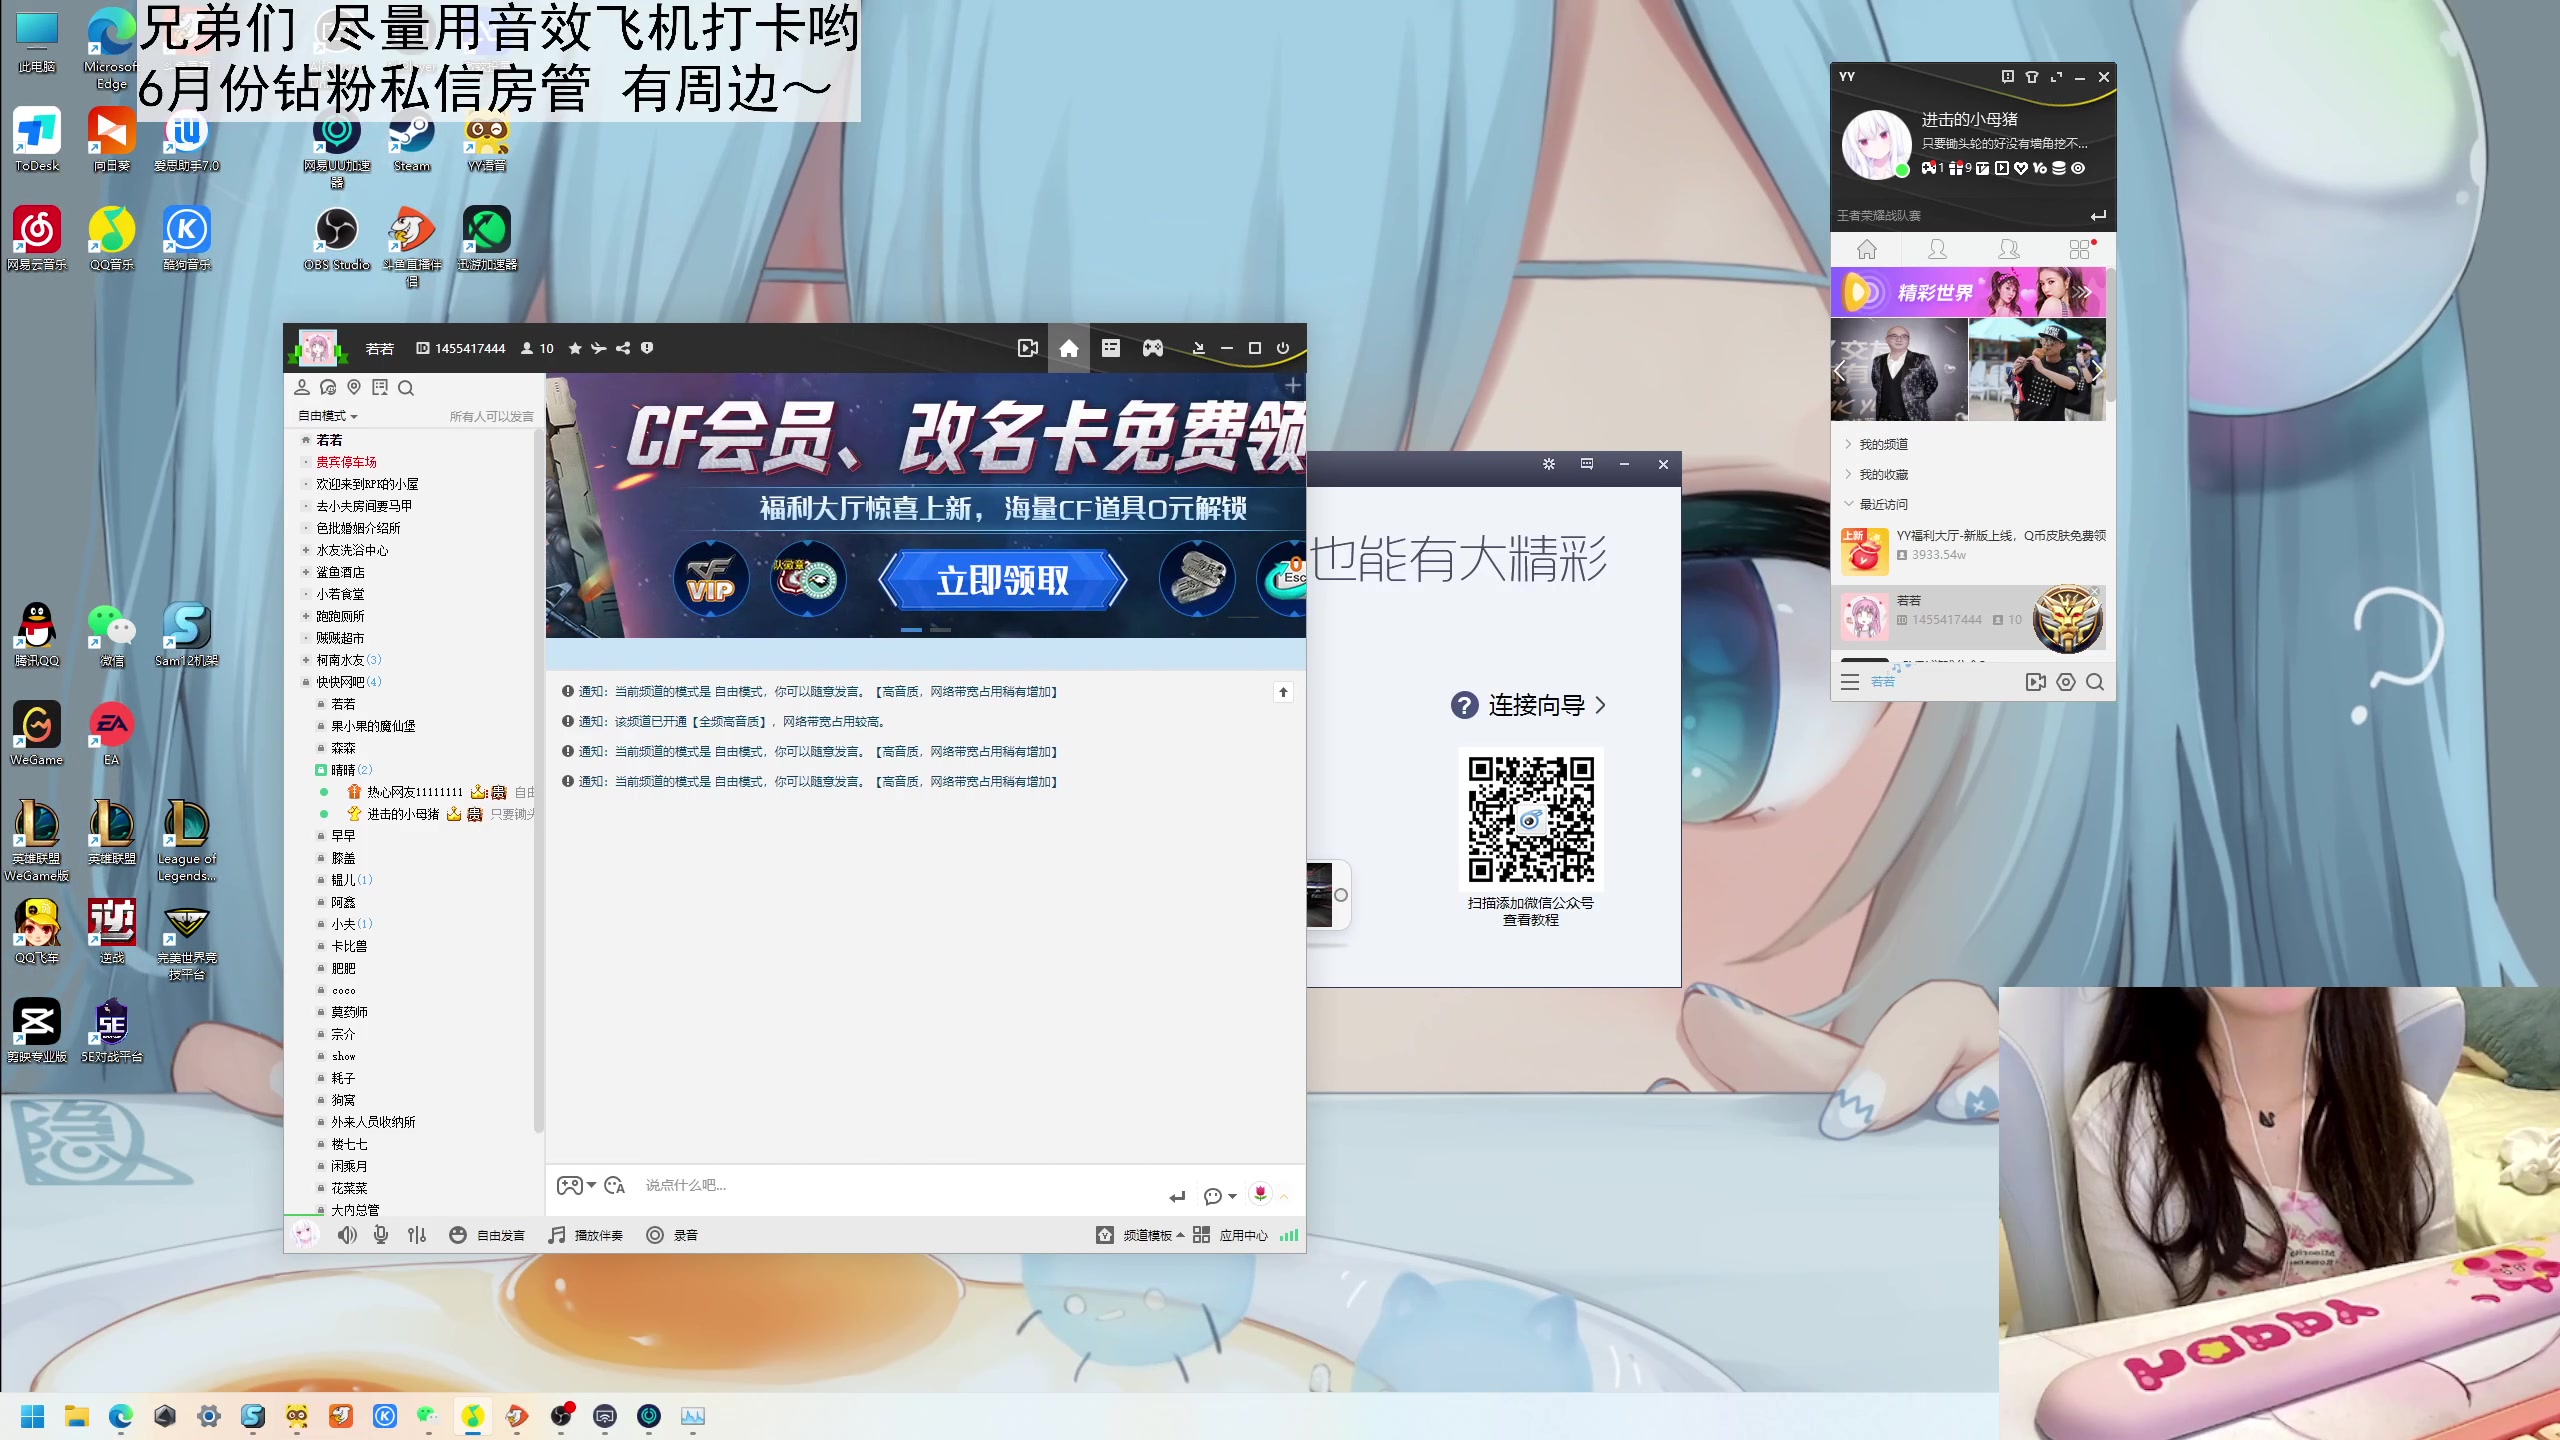The height and width of the screenshot is (1440, 2560).
Task: Open the channel template list icon
Action: pos(1110,348)
